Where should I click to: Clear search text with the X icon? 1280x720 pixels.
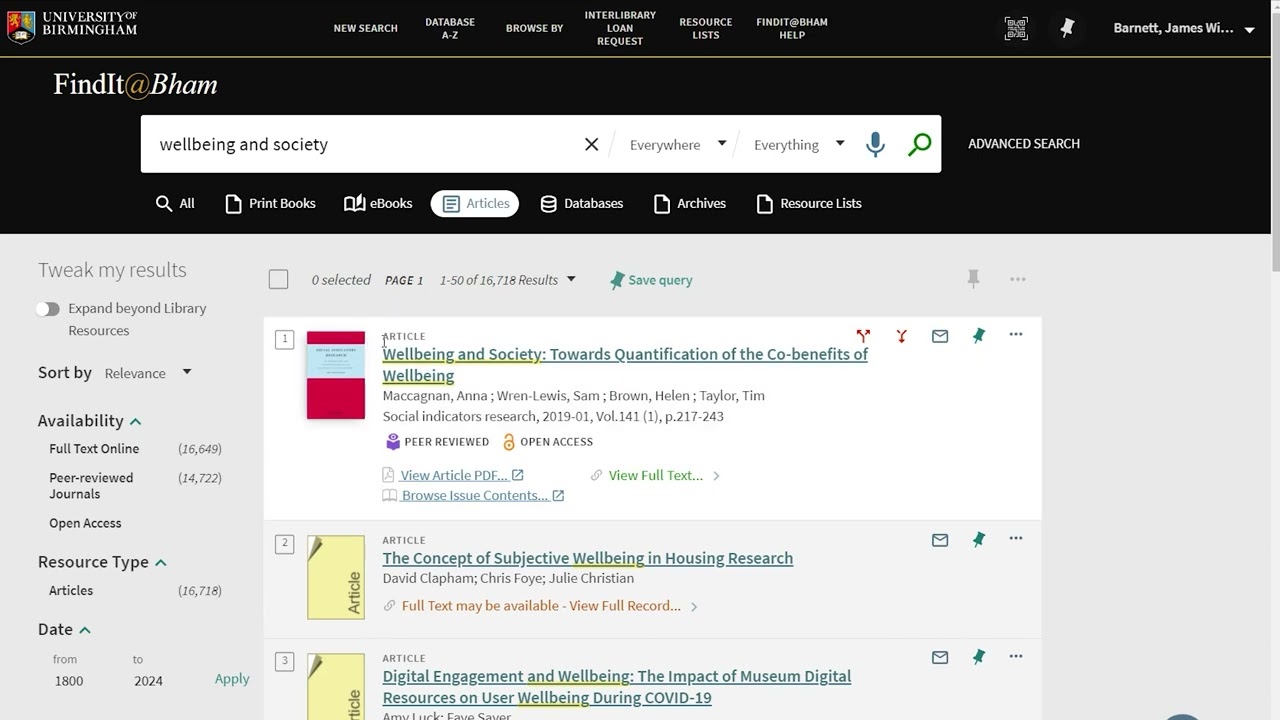(x=591, y=144)
